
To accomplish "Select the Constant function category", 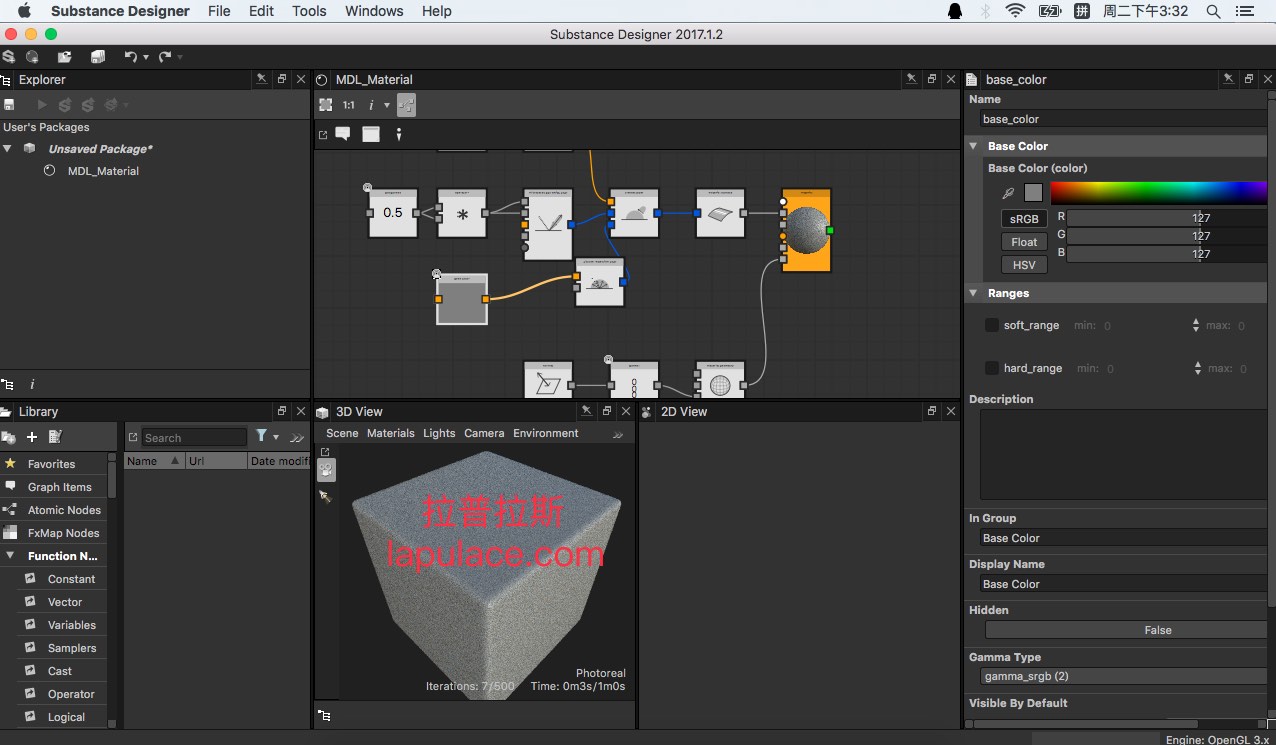I will pos(71,579).
